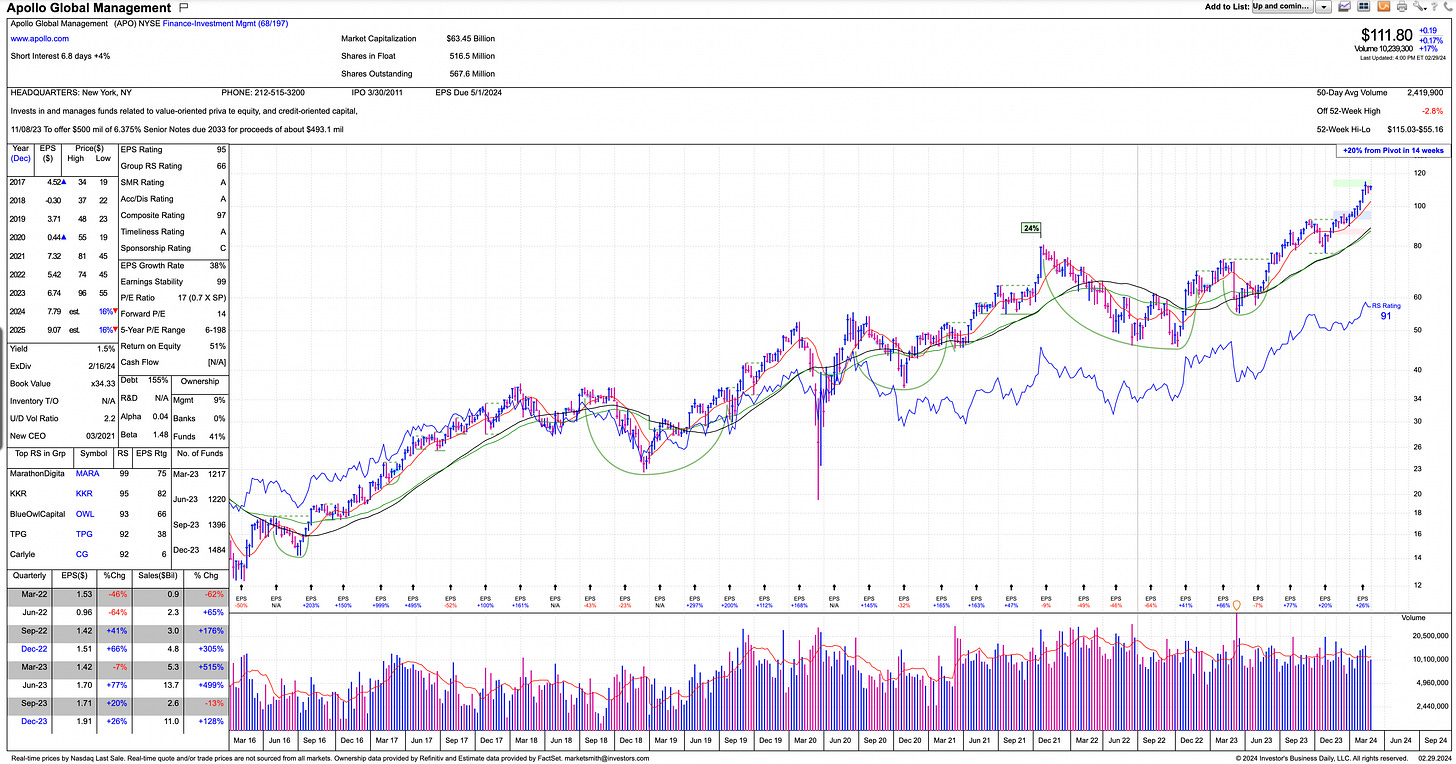
Task: Click the Mar 20 date on time axis
Action: 803,740
